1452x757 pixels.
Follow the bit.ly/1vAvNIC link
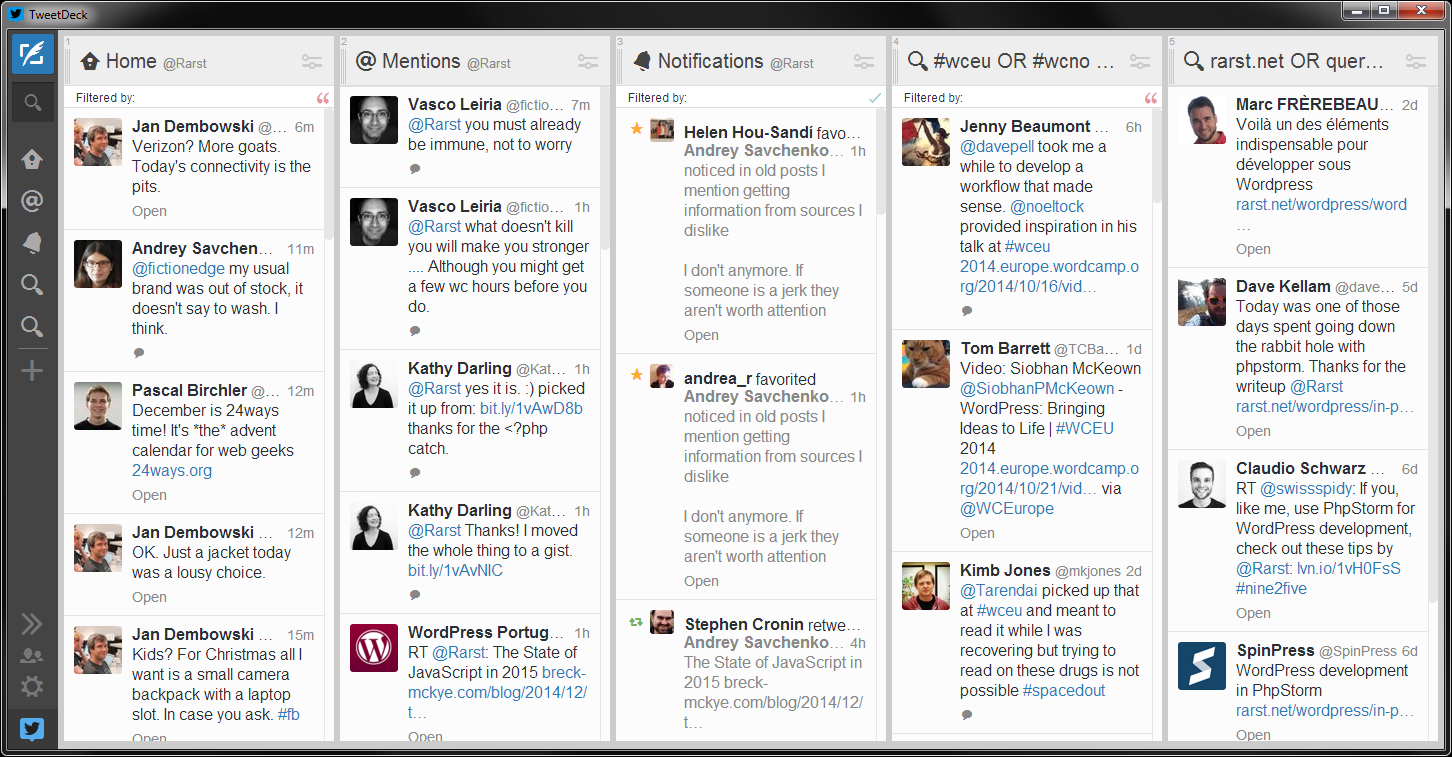click(x=455, y=570)
